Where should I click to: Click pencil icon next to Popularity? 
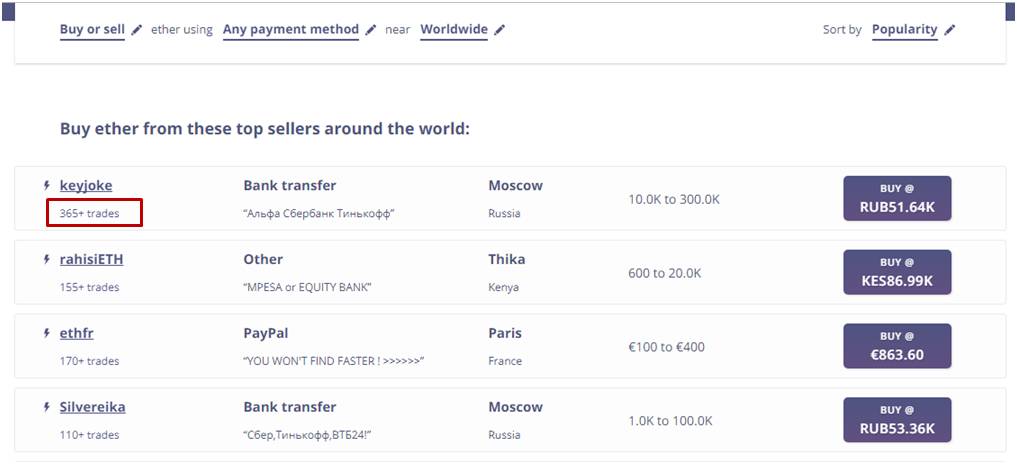point(950,30)
